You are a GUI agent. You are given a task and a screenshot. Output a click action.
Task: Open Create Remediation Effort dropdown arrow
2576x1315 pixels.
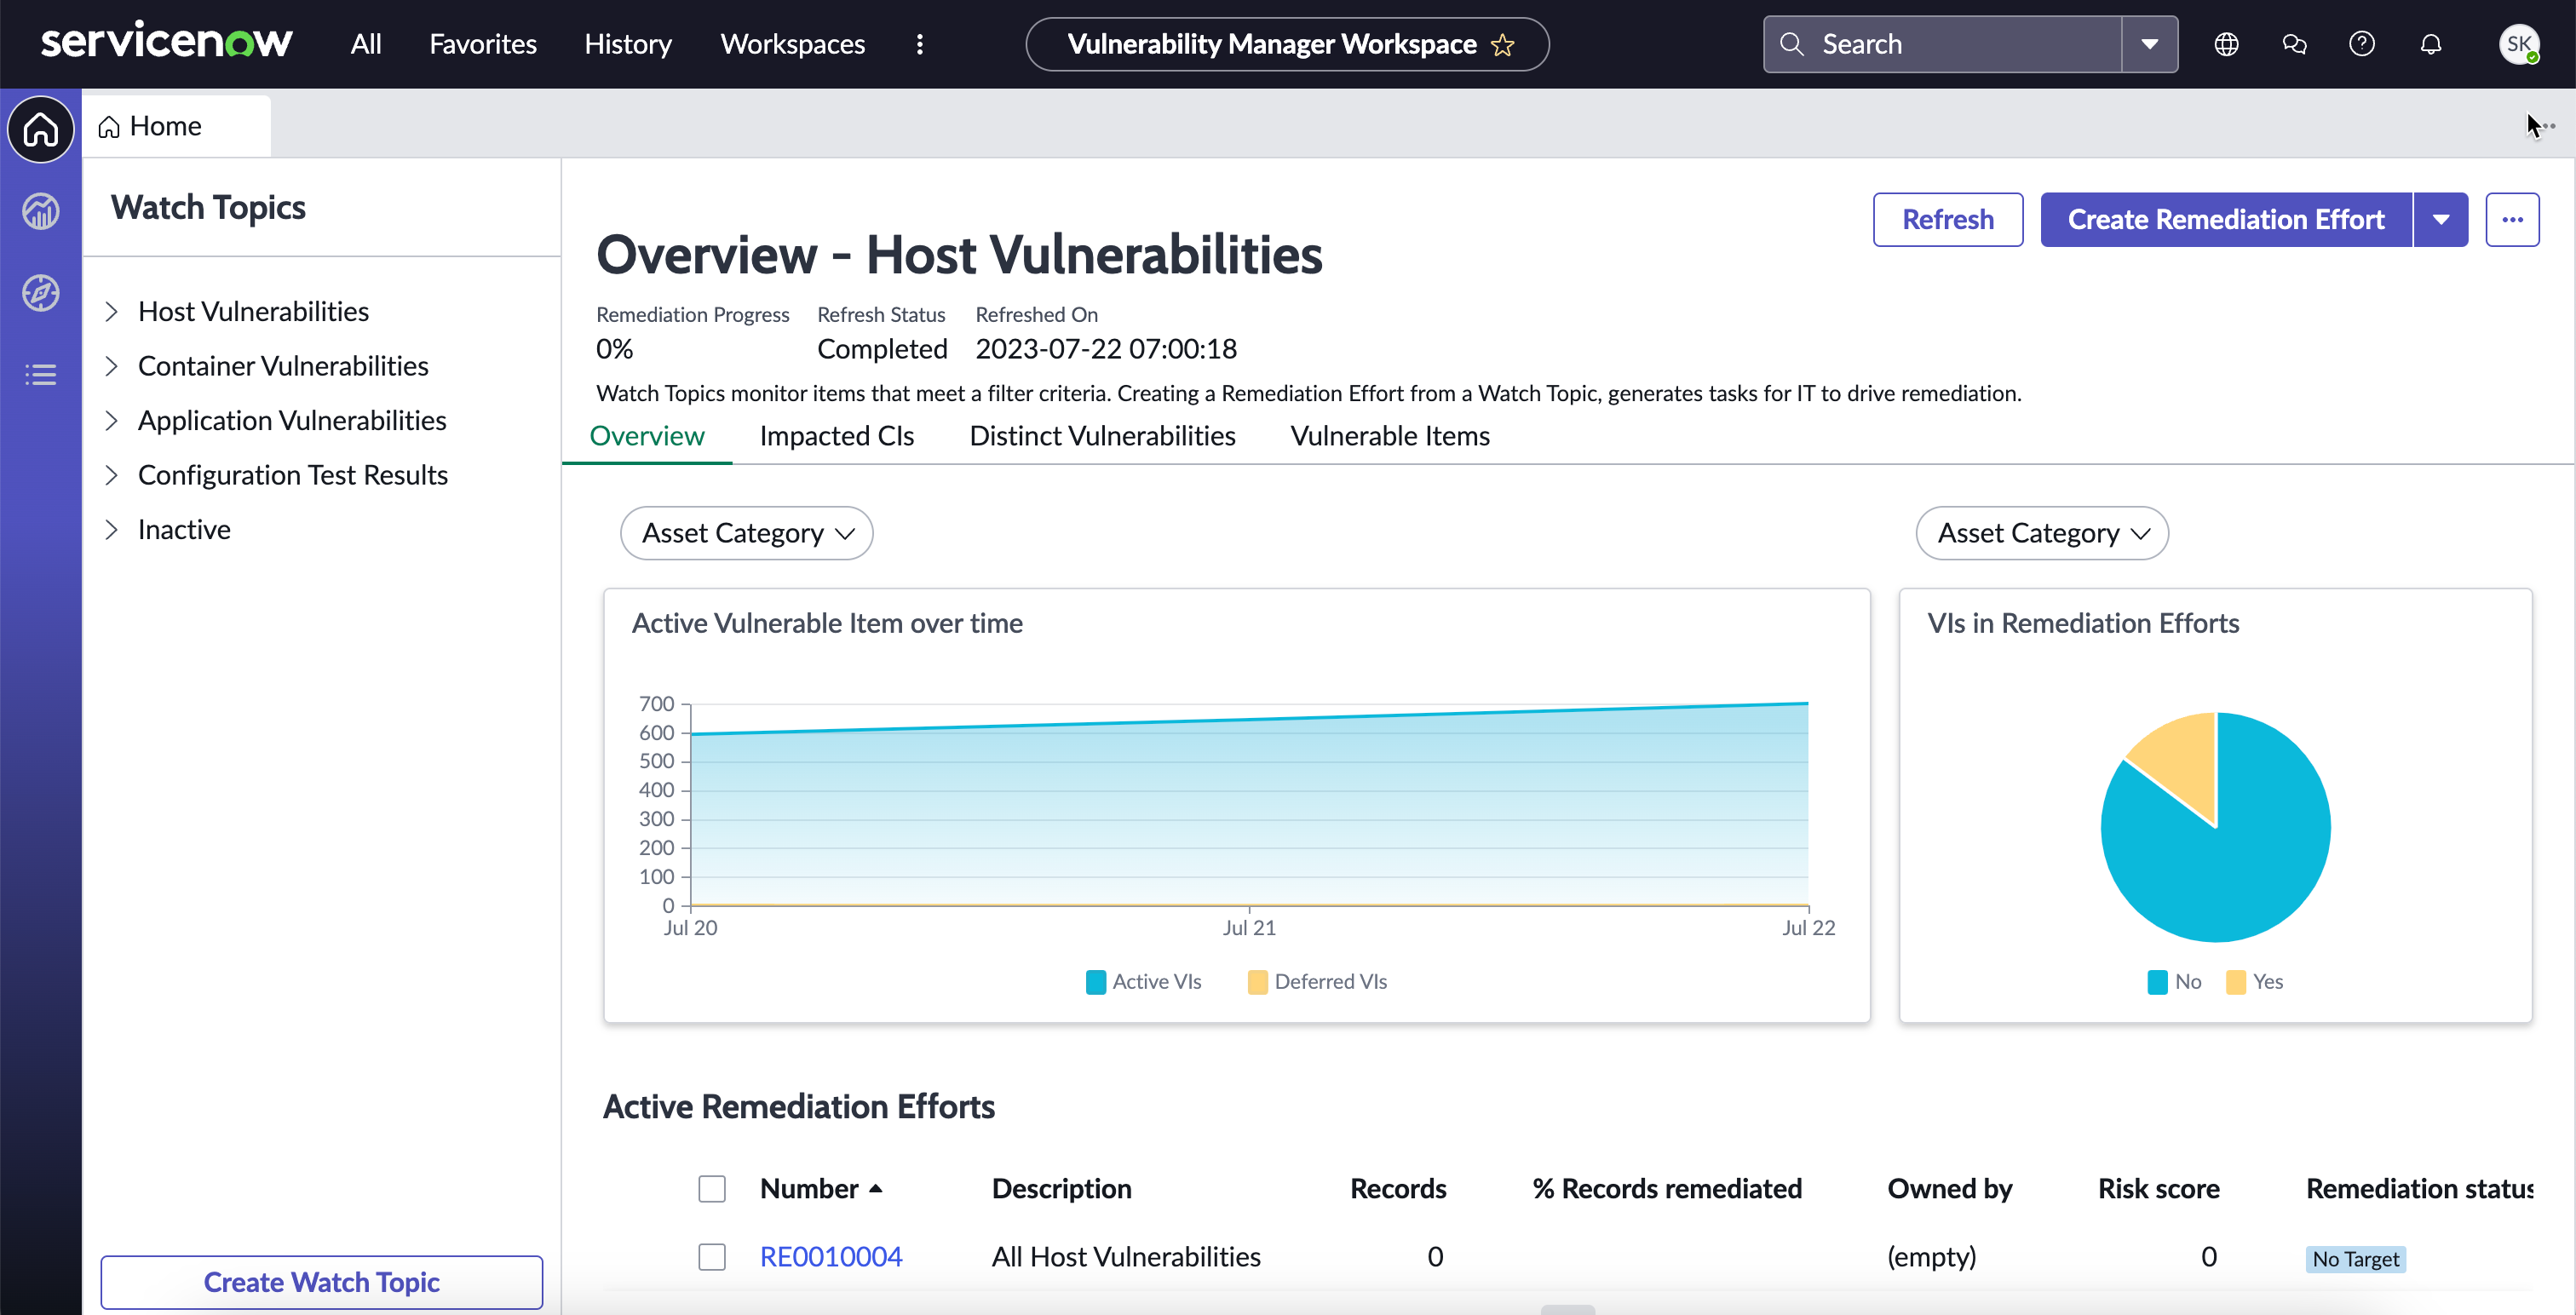2441,219
